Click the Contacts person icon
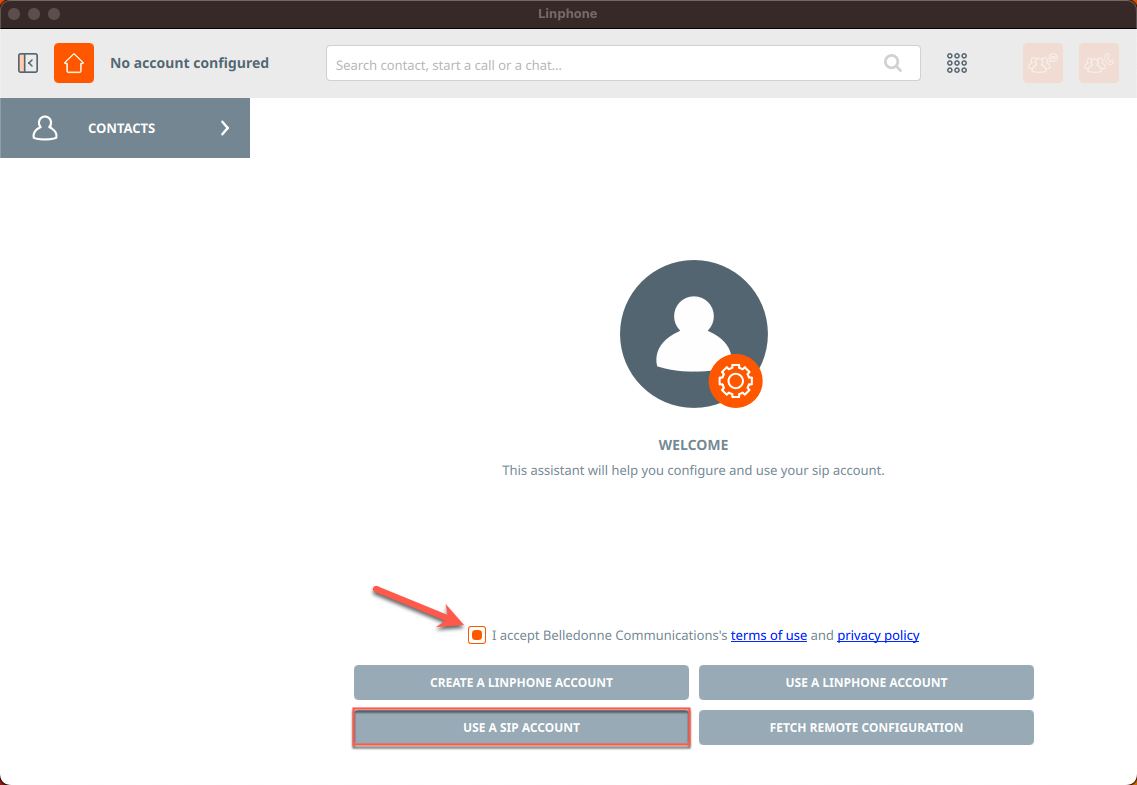 point(45,128)
